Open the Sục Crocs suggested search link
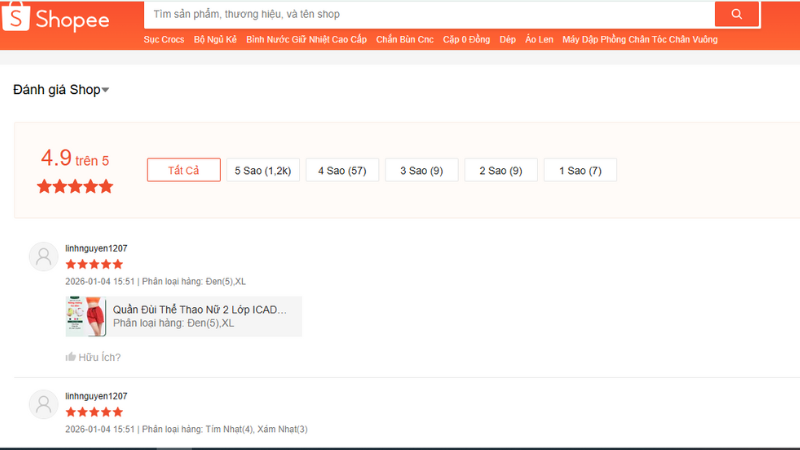This screenshot has height=450, width=800. tap(164, 40)
